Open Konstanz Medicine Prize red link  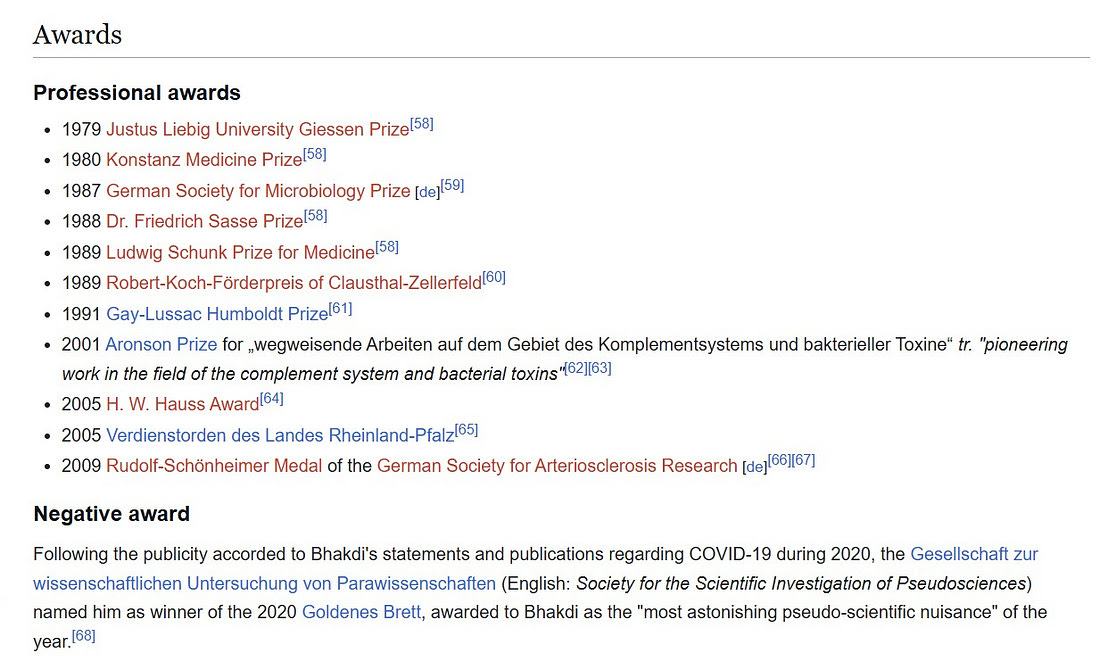click(204, 160)
